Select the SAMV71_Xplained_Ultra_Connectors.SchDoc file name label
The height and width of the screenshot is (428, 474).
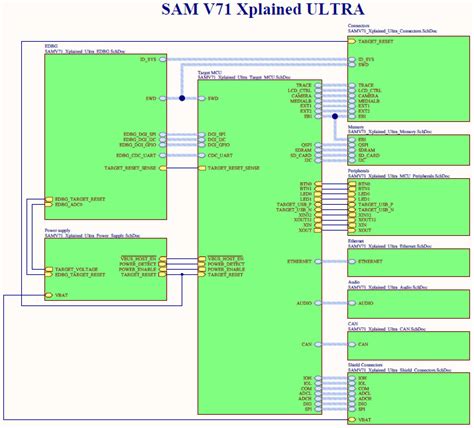[x=392, y=31]
